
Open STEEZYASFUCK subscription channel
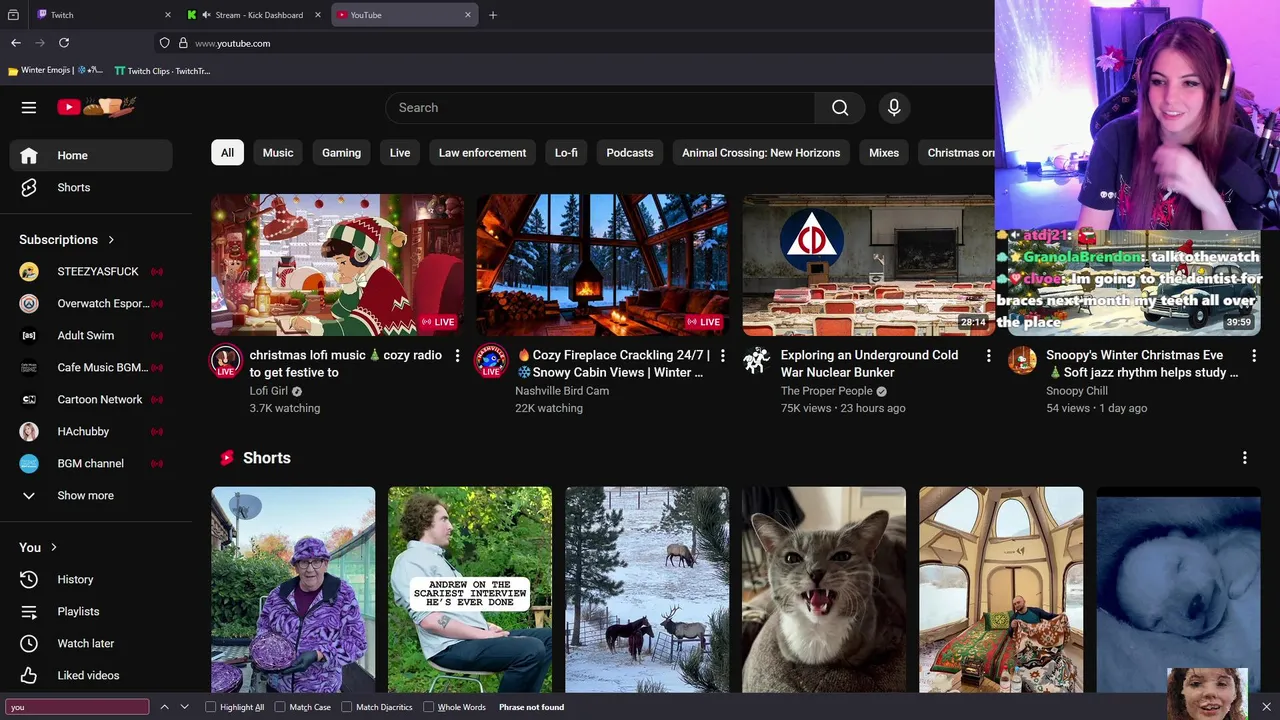(92, 272)
